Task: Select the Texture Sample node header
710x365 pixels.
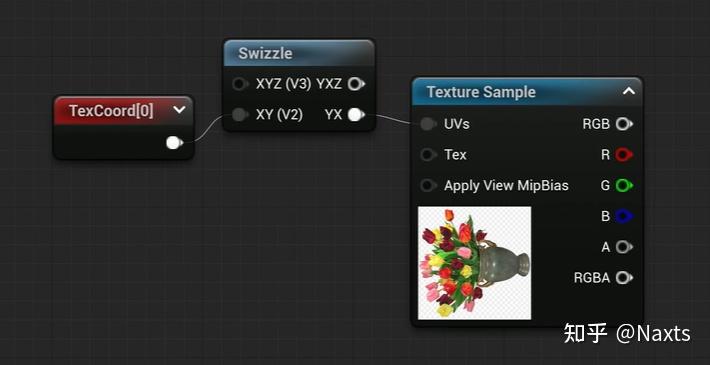Action: click(x=527, y=92)
